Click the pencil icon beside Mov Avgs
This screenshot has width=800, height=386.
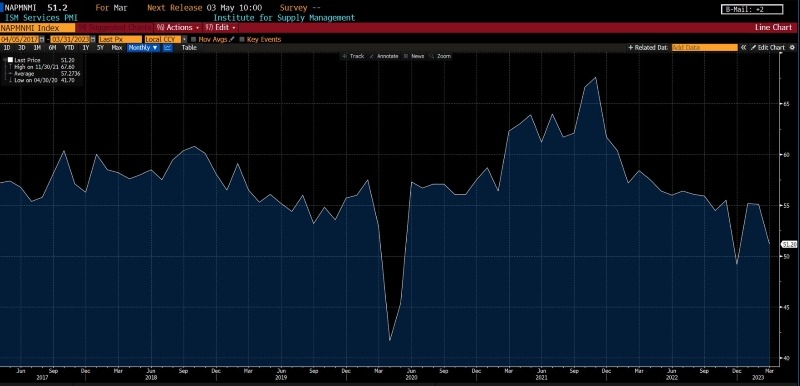click(232, 39)
